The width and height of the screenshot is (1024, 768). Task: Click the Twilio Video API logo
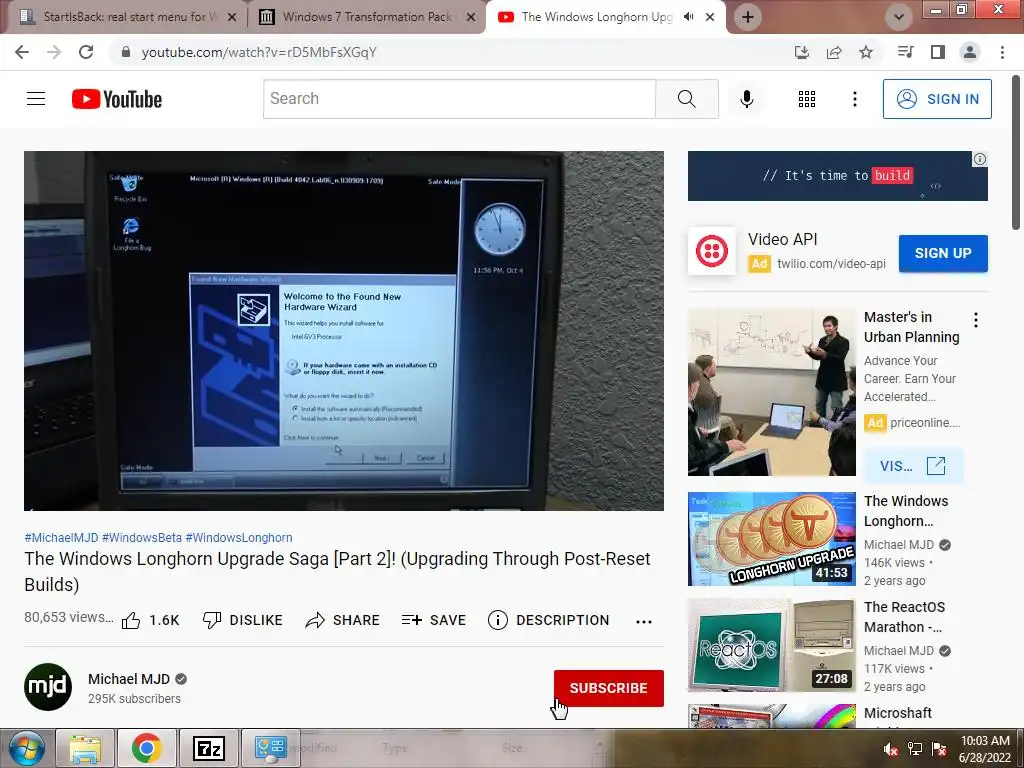coord(712,251)
